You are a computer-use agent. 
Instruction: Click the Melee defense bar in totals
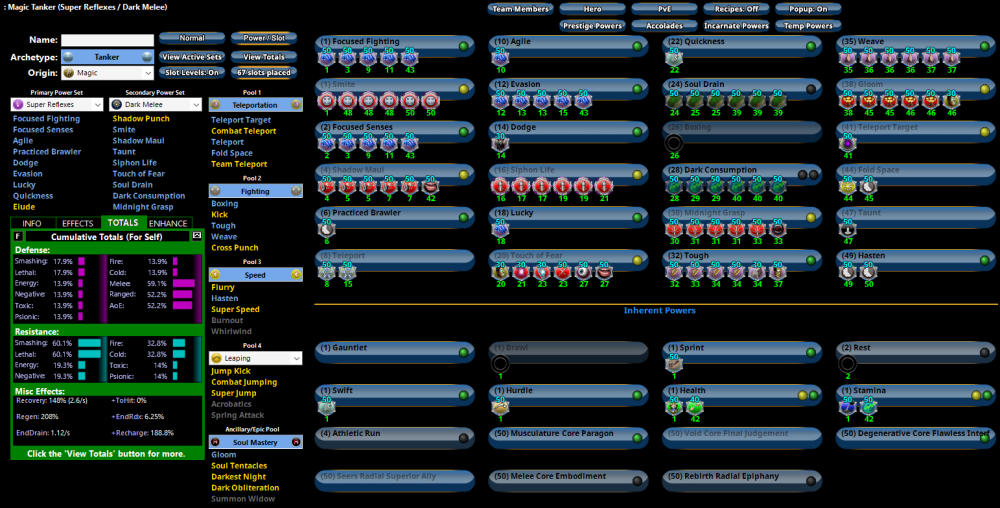point(183,283)
